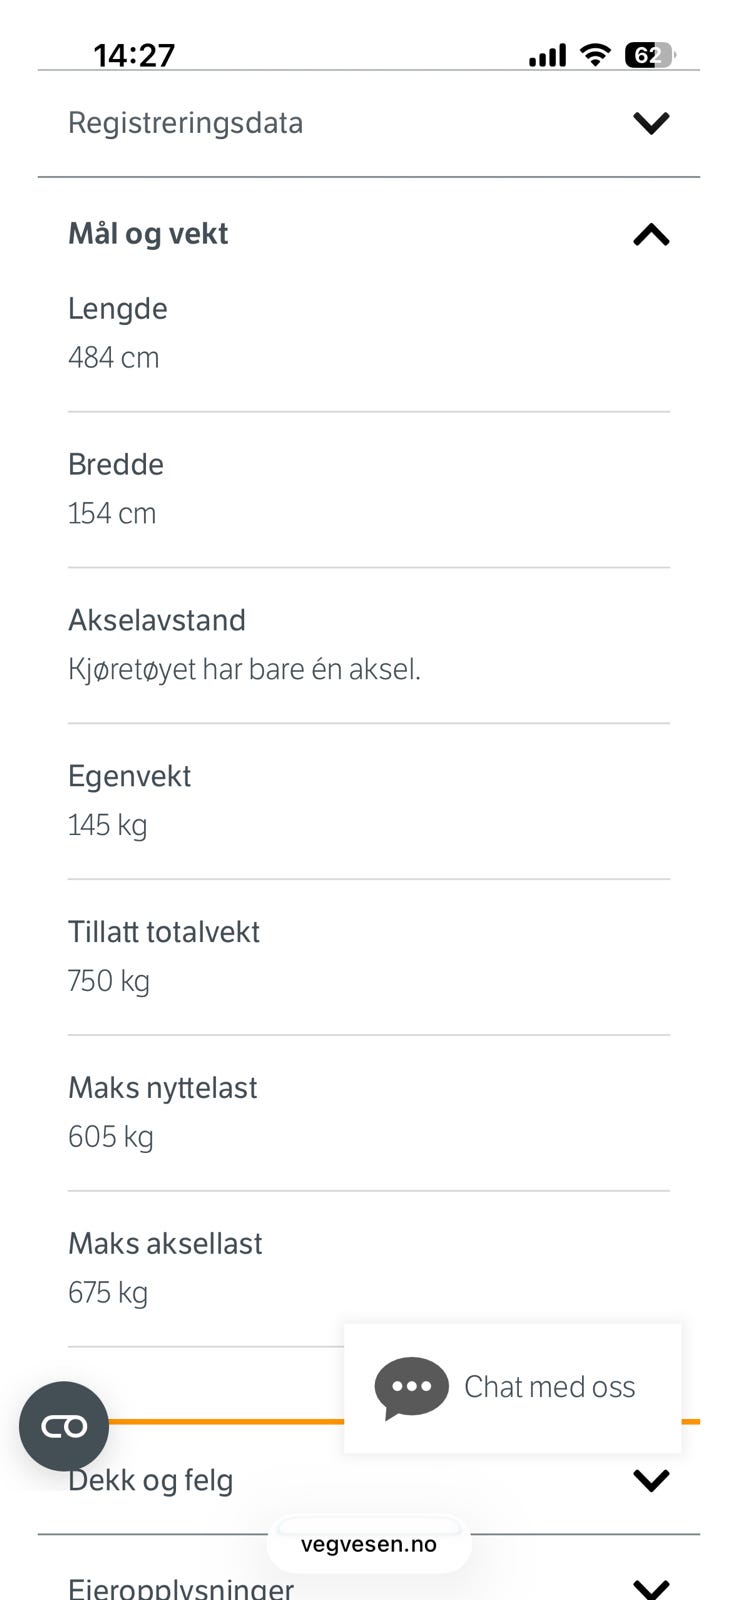The height and width of the screenshot is (1600, 738).
Task: Tap the round dark link-loop icon button
Action: (x=64, y=1426)
